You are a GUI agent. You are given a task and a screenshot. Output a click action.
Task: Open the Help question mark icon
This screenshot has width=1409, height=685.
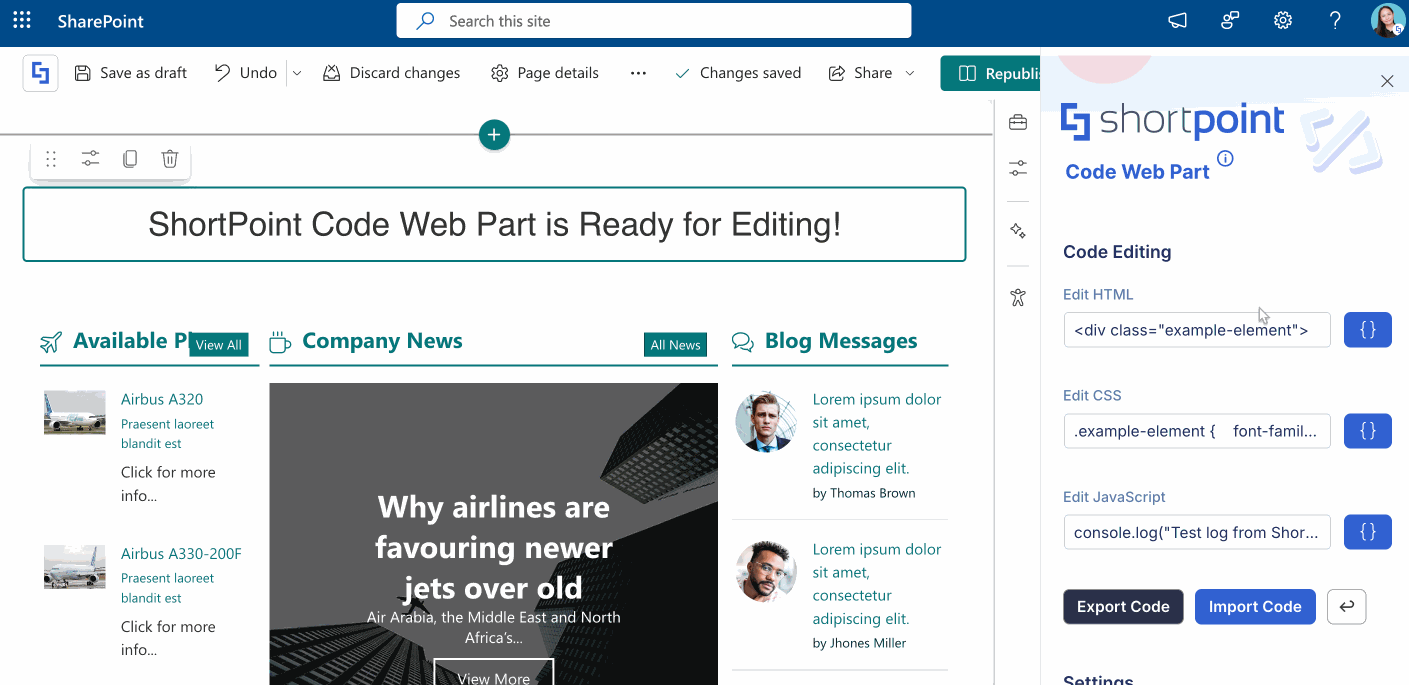point(1335,21)
